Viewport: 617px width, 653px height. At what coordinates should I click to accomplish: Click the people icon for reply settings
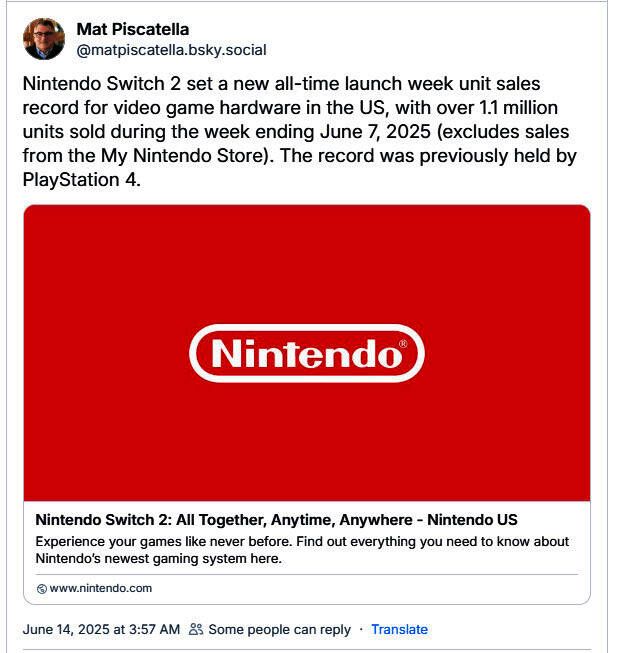click(x=196, y=629)
